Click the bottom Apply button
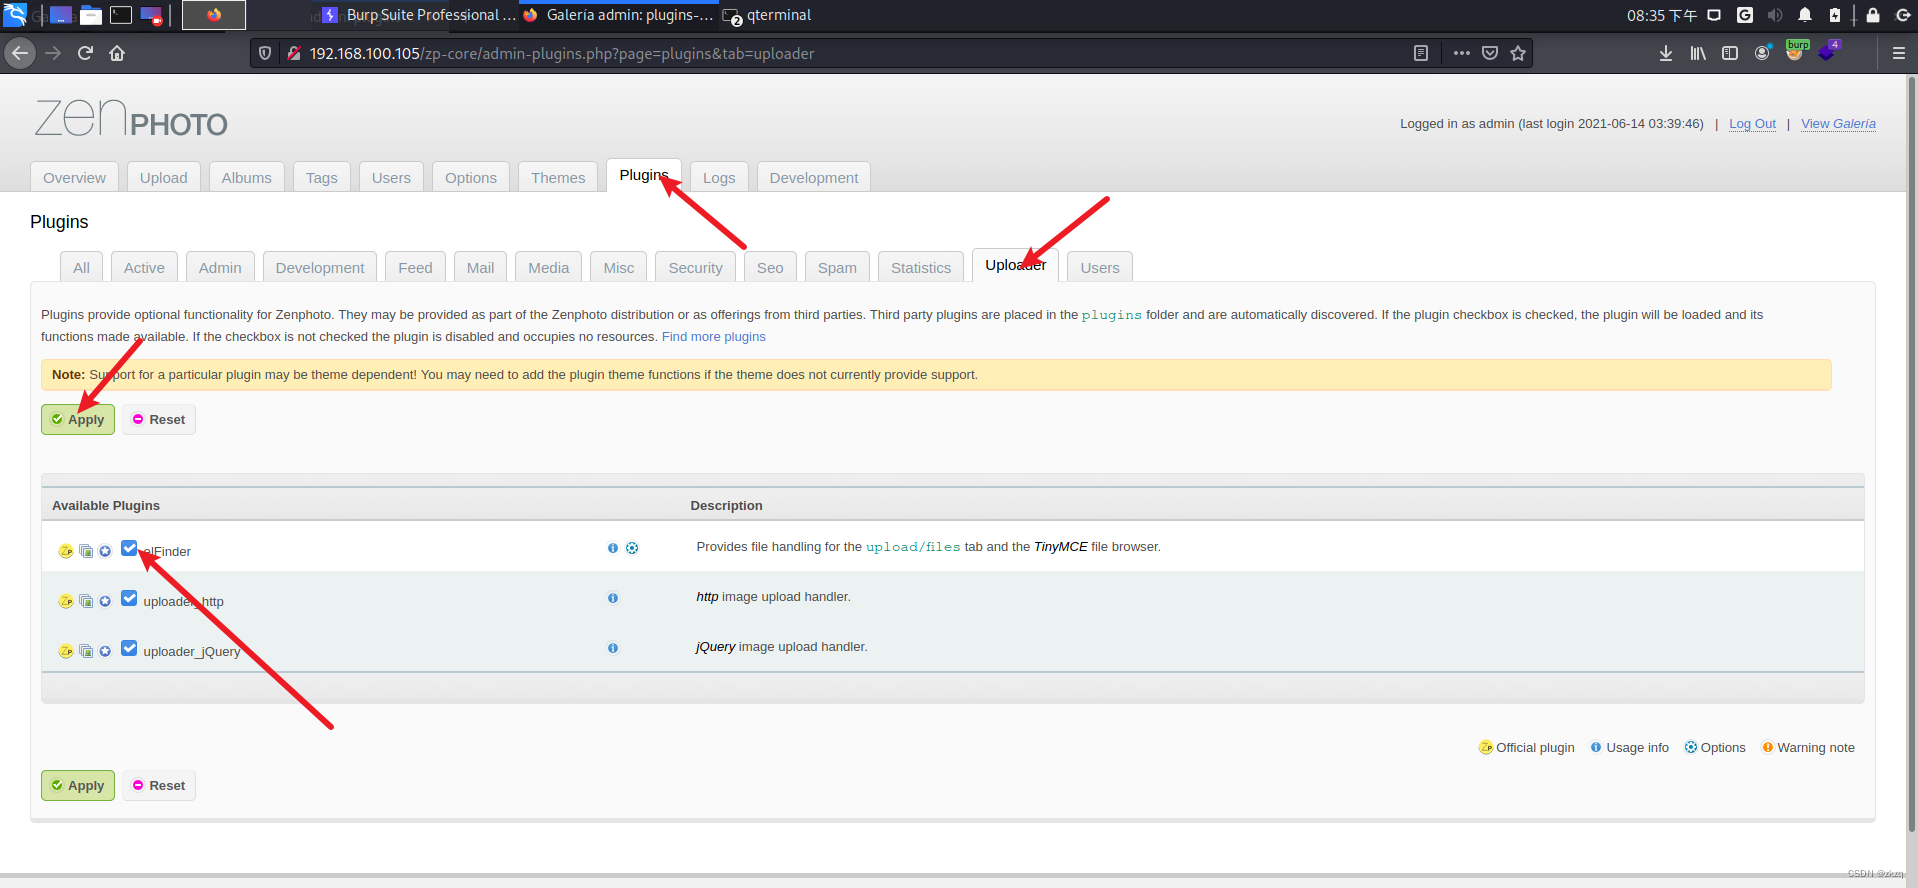 click(78, 785)
